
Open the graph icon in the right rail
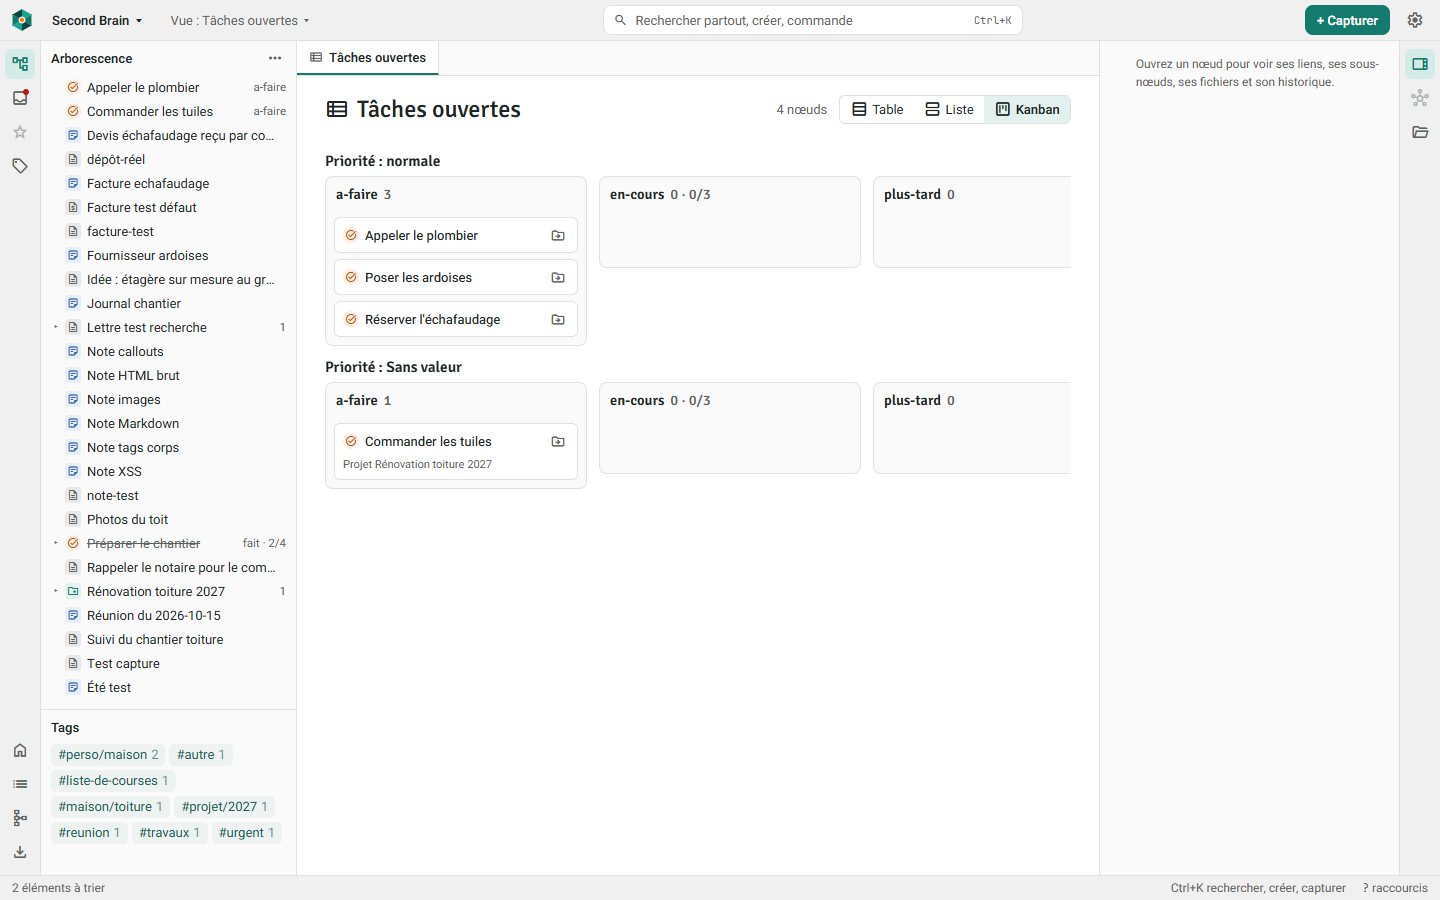[1420, 98]
